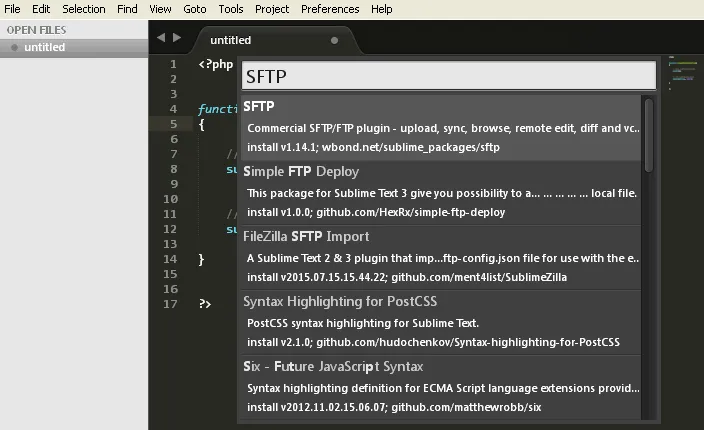
Task: Click the package list scrollbar thumb
Action: [x=649, y=135]
